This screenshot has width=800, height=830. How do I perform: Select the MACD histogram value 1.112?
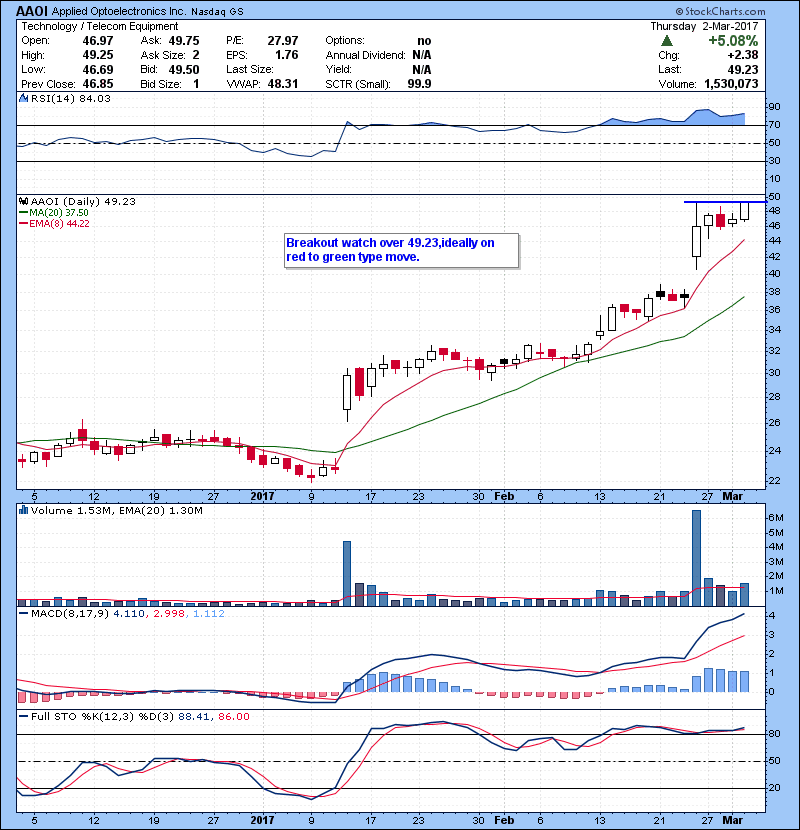pyautogui.click(x=209, y=614)
